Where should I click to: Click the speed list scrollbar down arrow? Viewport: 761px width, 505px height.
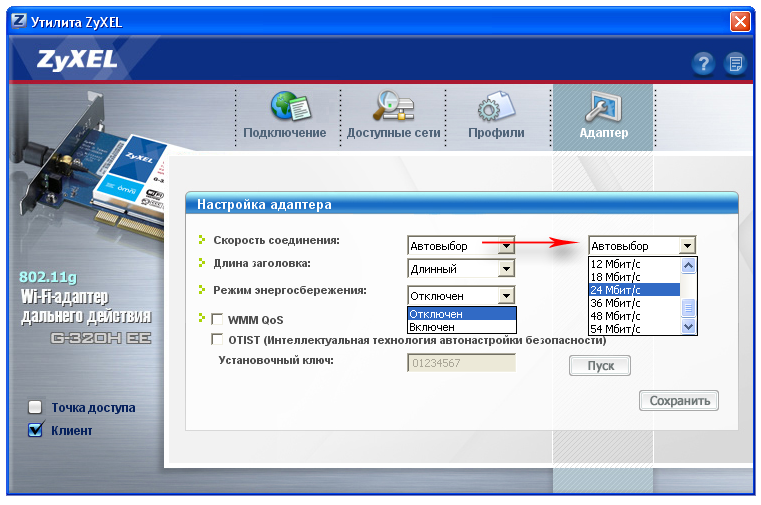tap(688, 326)
